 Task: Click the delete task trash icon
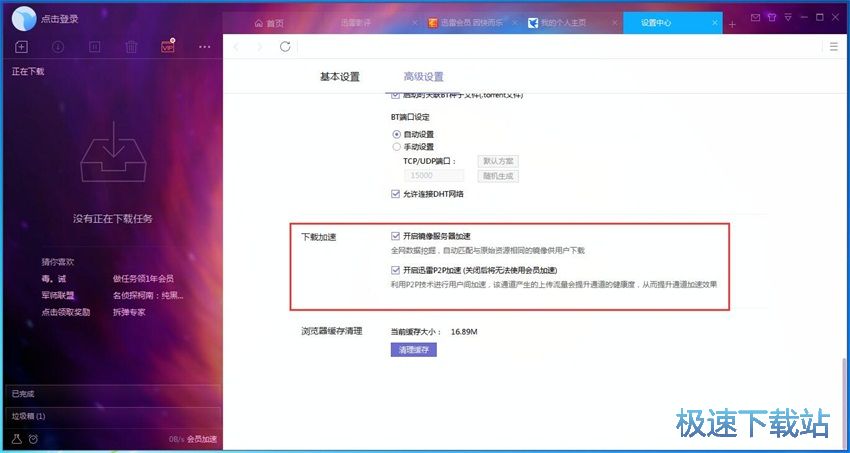point(131,47)
